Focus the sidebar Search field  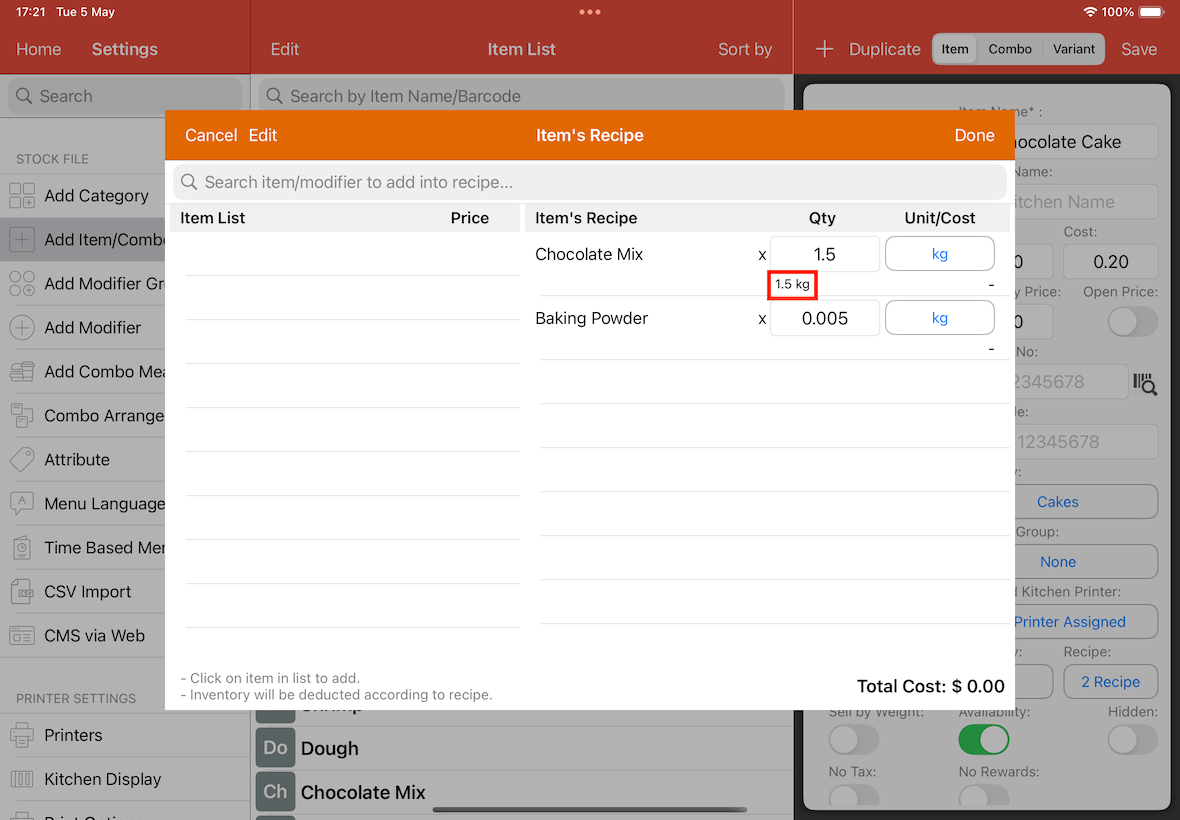125,96
